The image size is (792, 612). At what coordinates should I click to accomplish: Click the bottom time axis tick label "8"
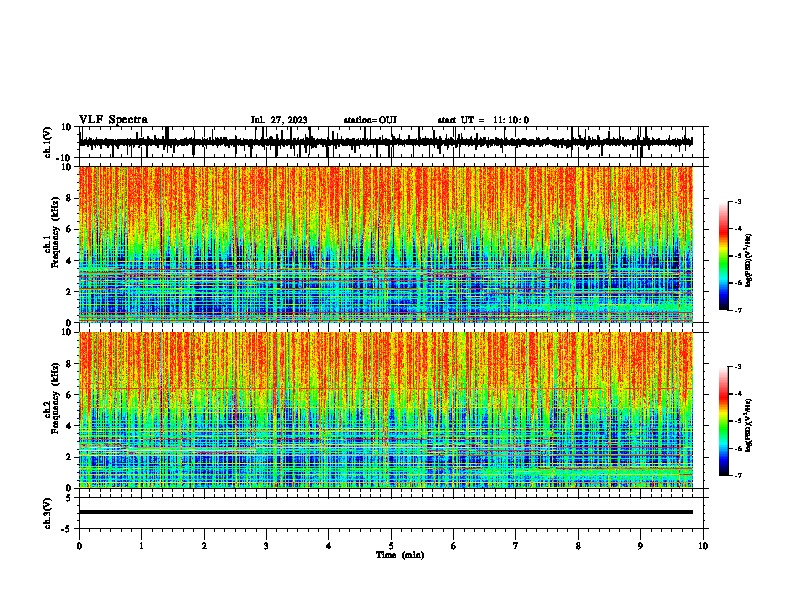coord(578,546)
